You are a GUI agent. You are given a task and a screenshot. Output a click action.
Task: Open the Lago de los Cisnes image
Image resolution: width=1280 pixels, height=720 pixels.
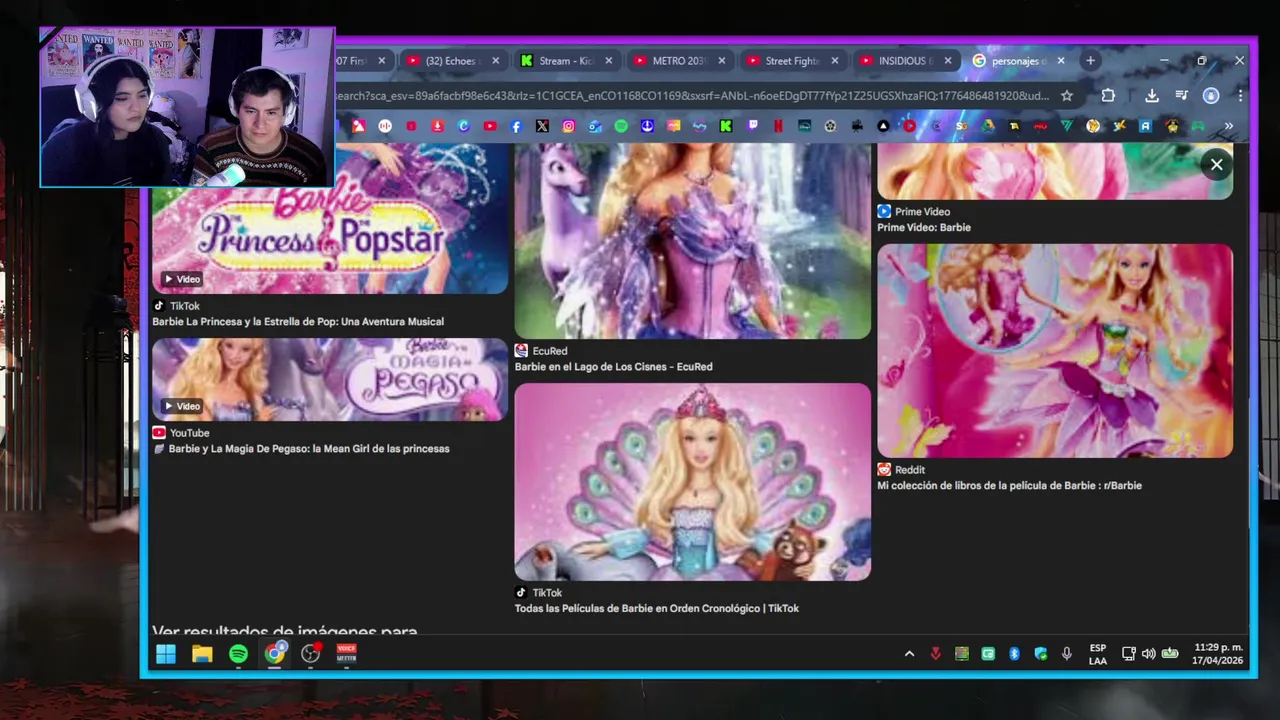[x=692, y=240]
